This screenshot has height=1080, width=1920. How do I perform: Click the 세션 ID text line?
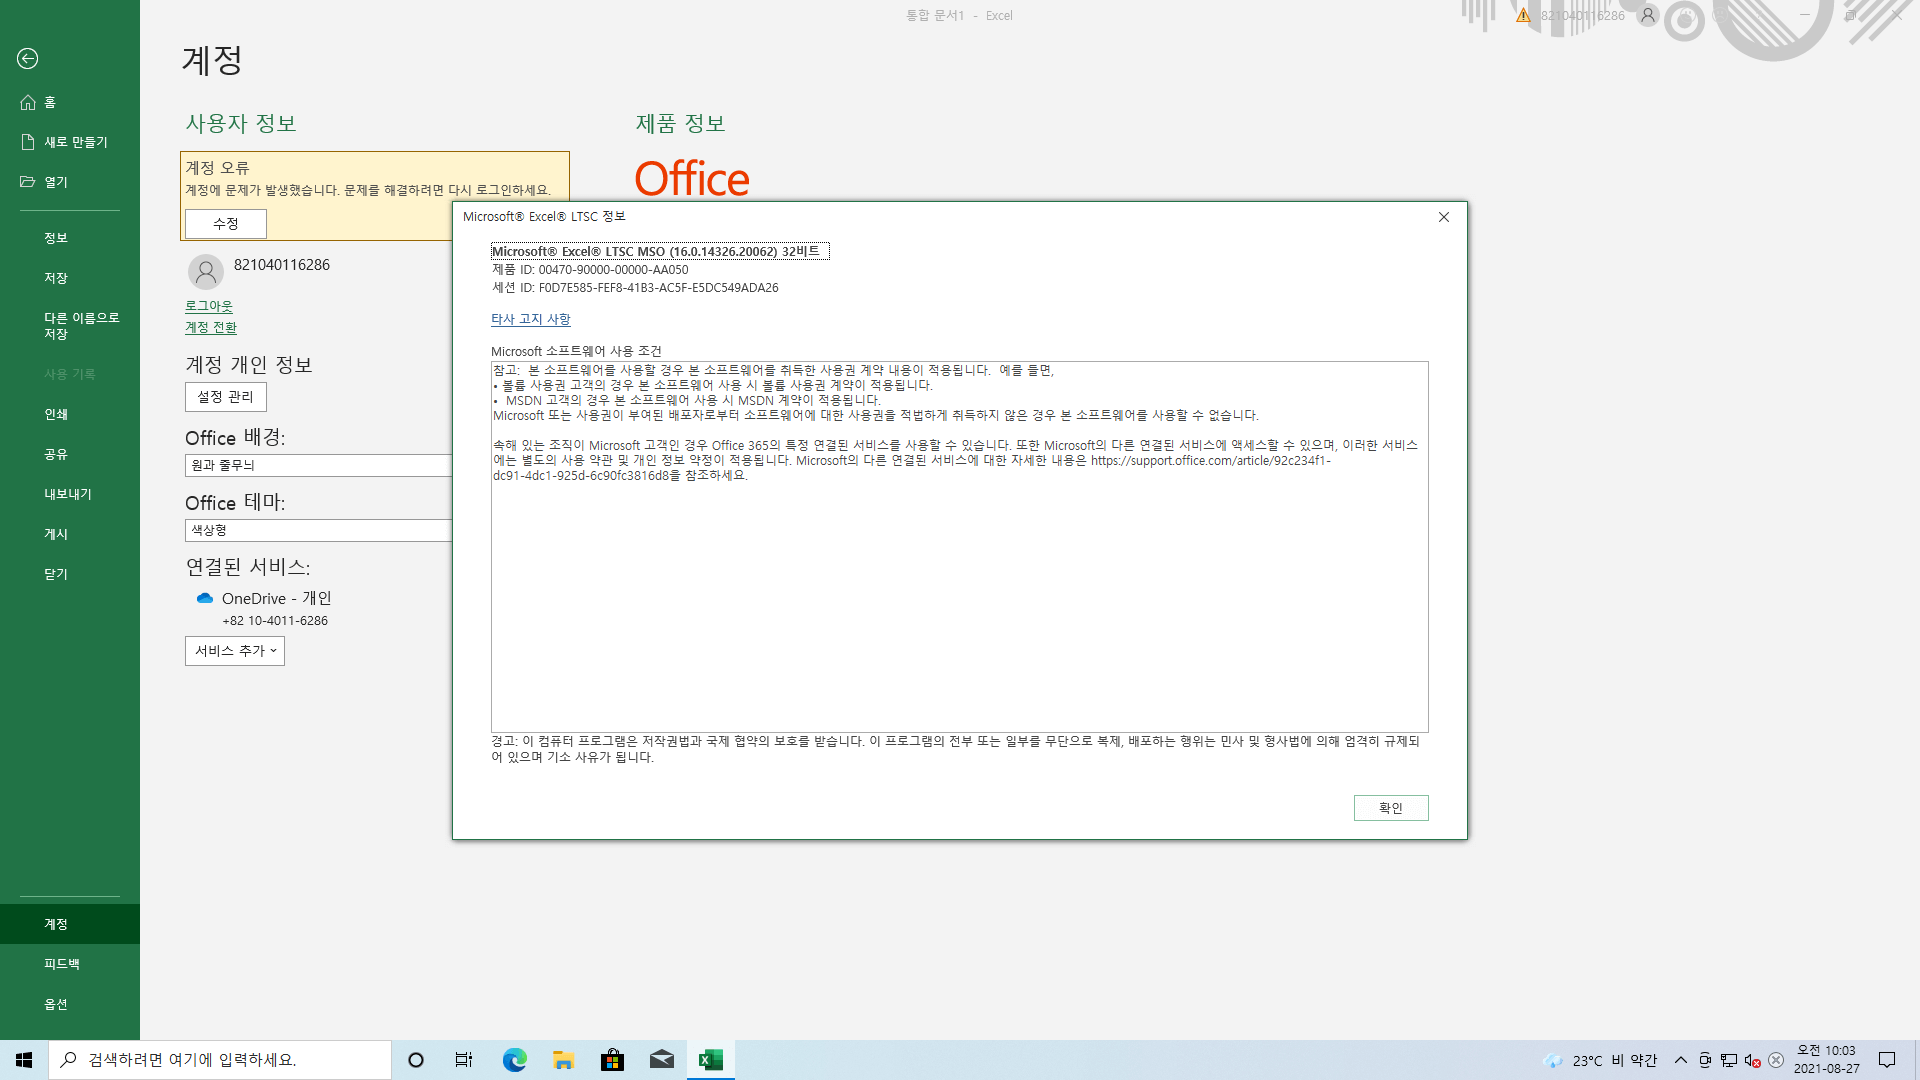[635, 288]
